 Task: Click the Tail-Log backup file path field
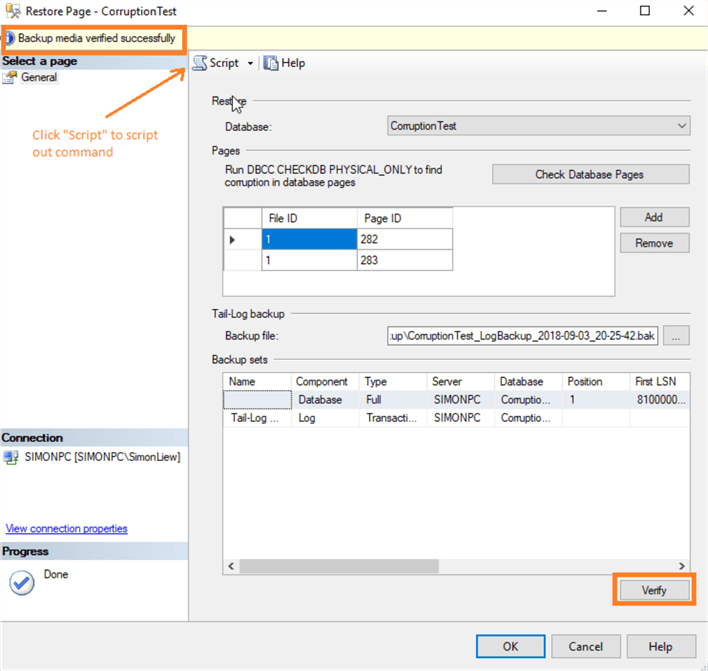pos(522,336)
